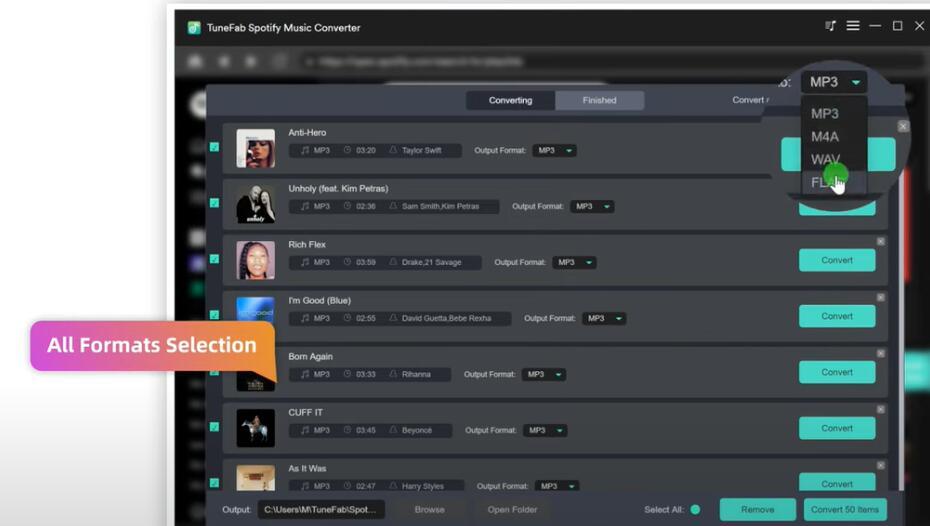Click the output path field
This screenshot has width=930, height=526.
321,509
